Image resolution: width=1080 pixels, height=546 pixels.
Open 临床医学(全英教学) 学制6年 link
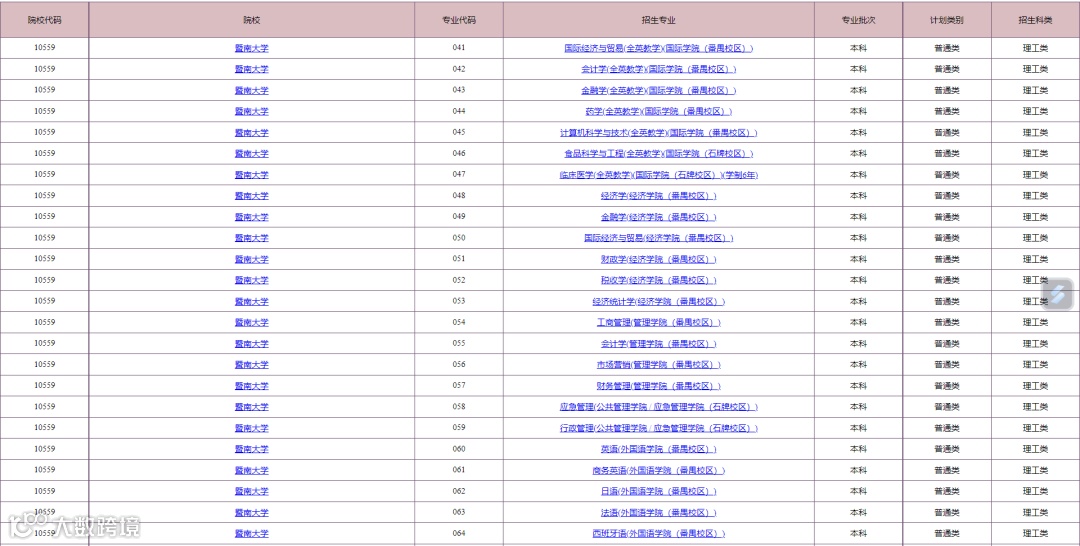coord(658,175)
